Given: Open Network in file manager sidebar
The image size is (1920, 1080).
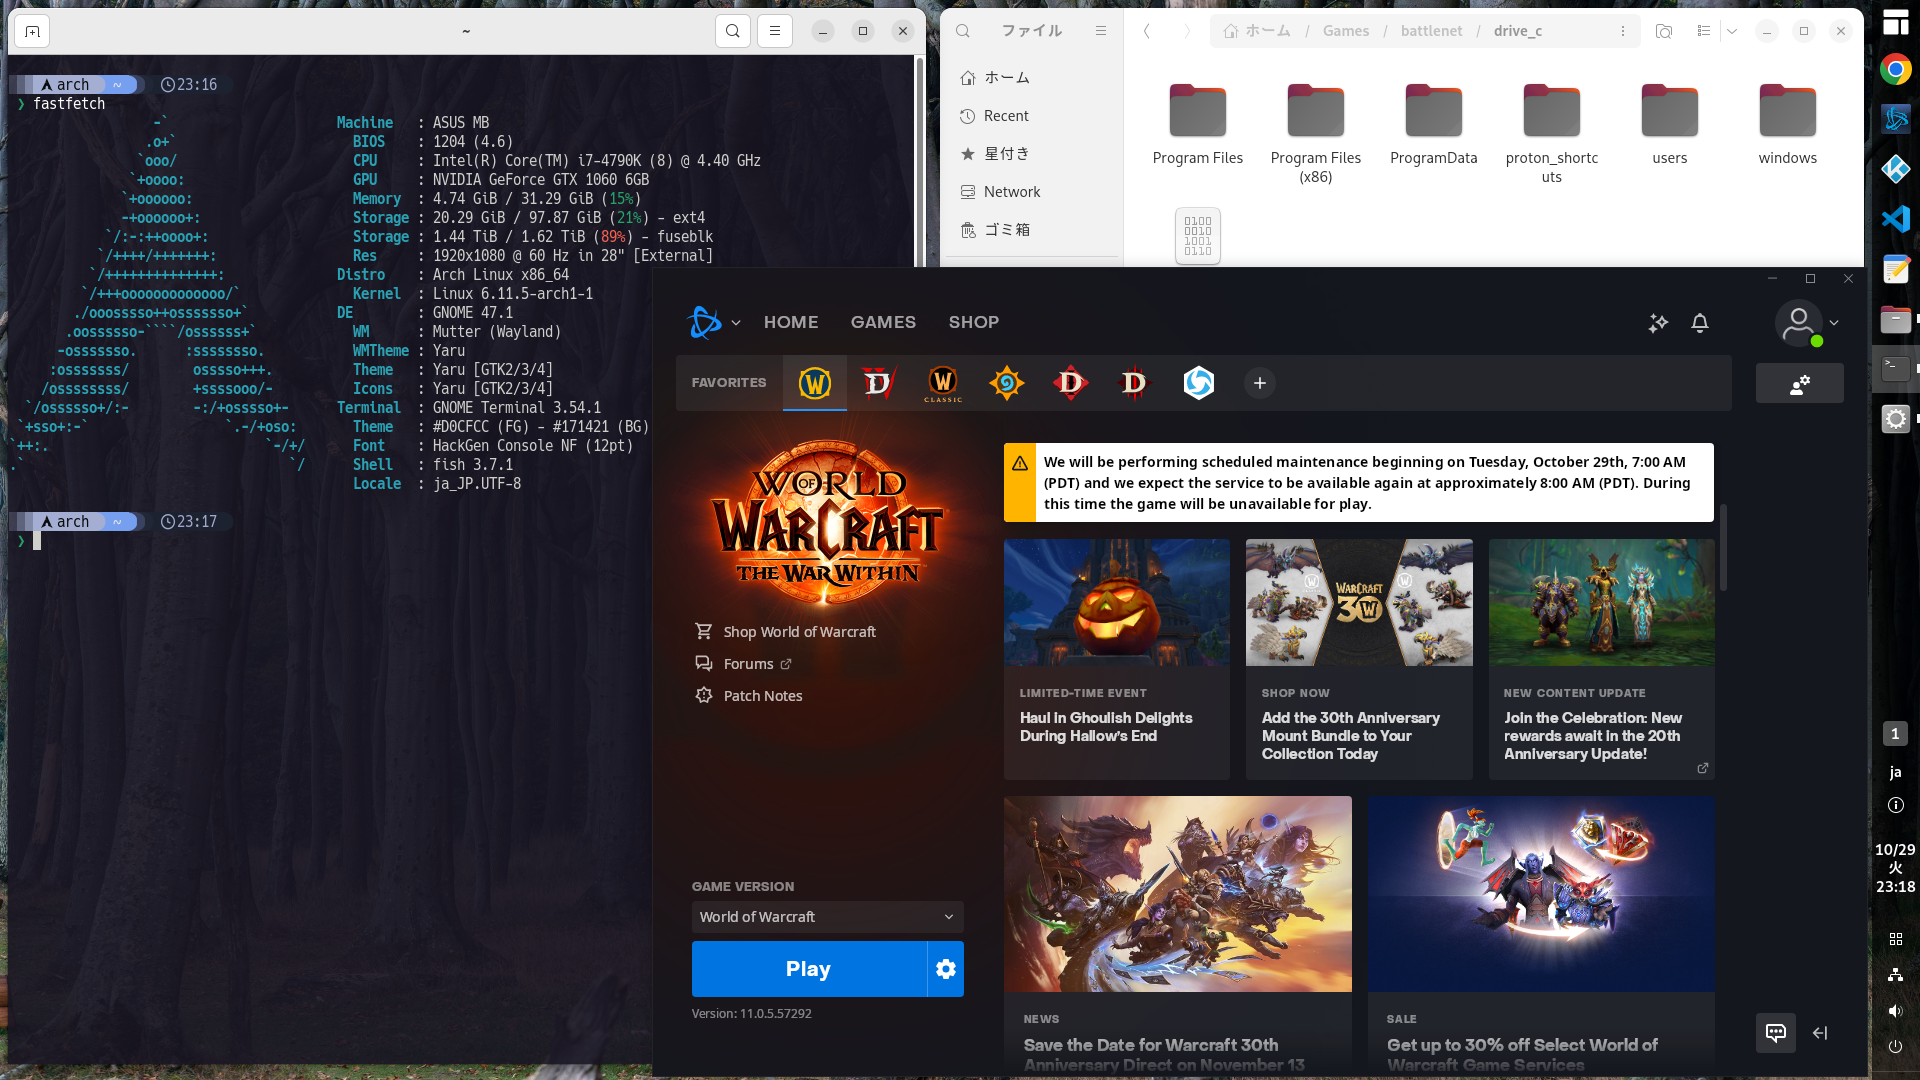Looking at the screenshot, I should [1032, 192].
